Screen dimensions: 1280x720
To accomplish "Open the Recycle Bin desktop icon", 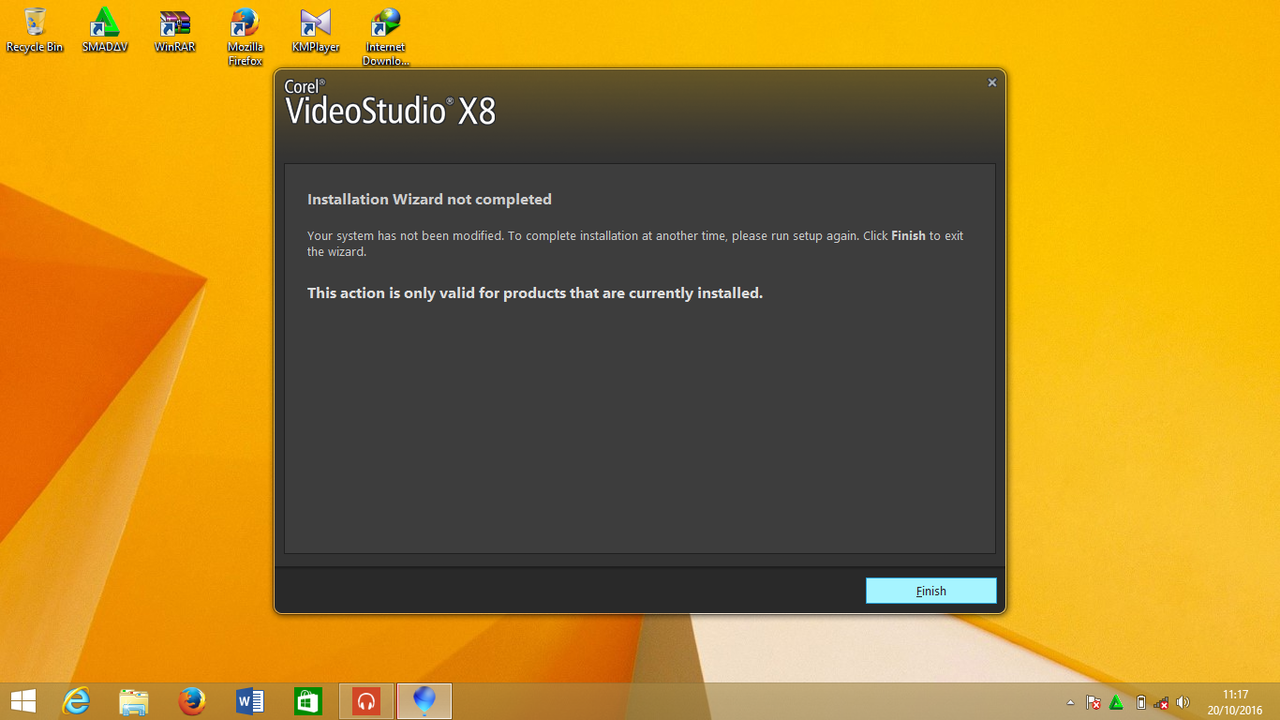I will 35,30.
